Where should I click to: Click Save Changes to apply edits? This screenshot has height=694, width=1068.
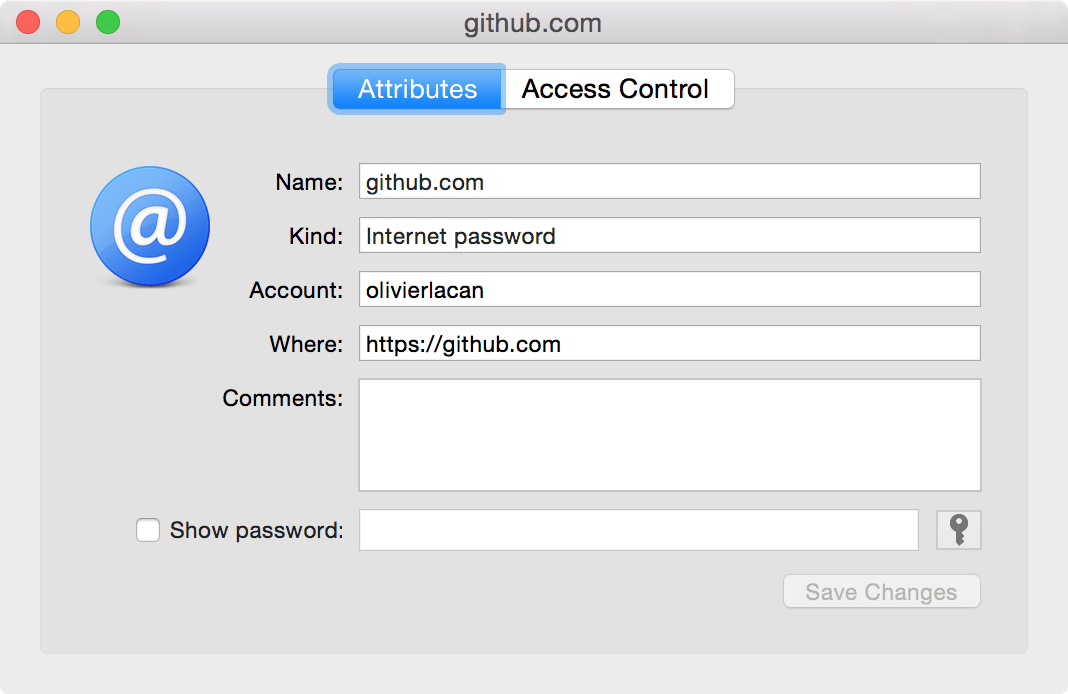coord(881,591)
